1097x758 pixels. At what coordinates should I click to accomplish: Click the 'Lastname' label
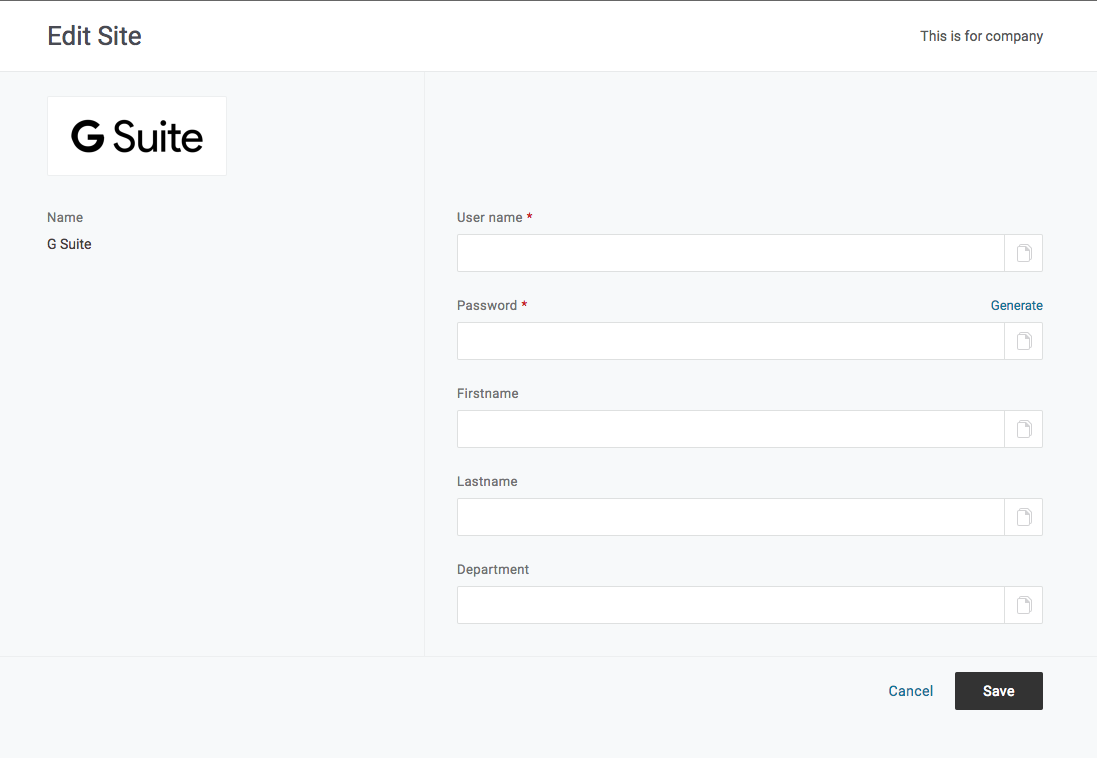coord(487,482)
